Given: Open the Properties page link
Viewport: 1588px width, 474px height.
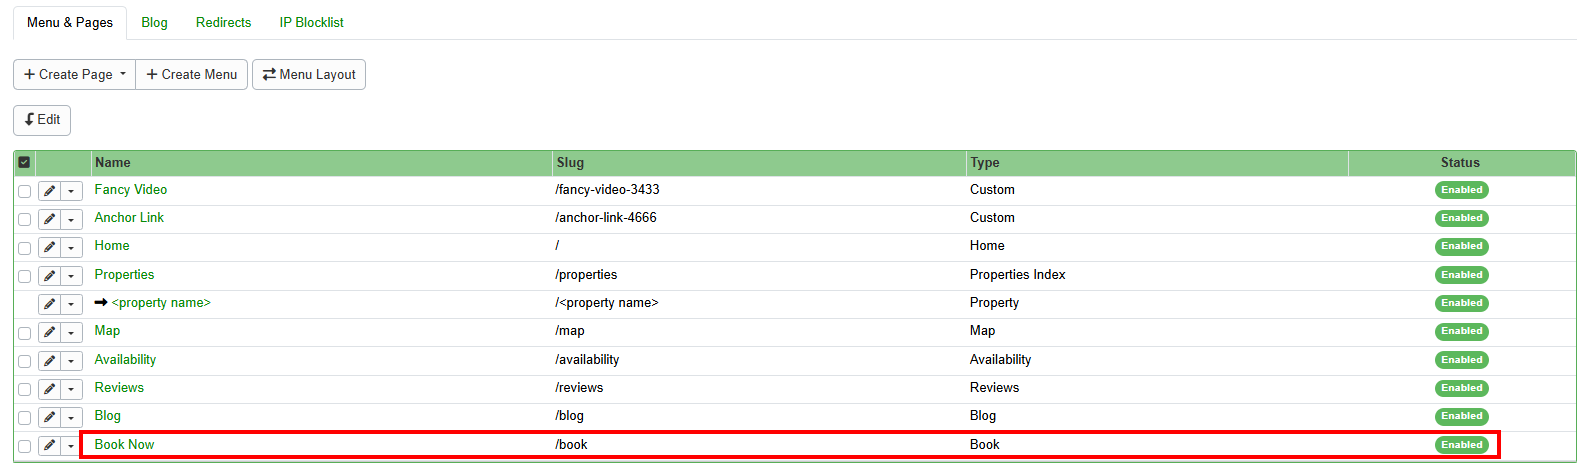Looking at the screenshot, I should coord(124,274).
